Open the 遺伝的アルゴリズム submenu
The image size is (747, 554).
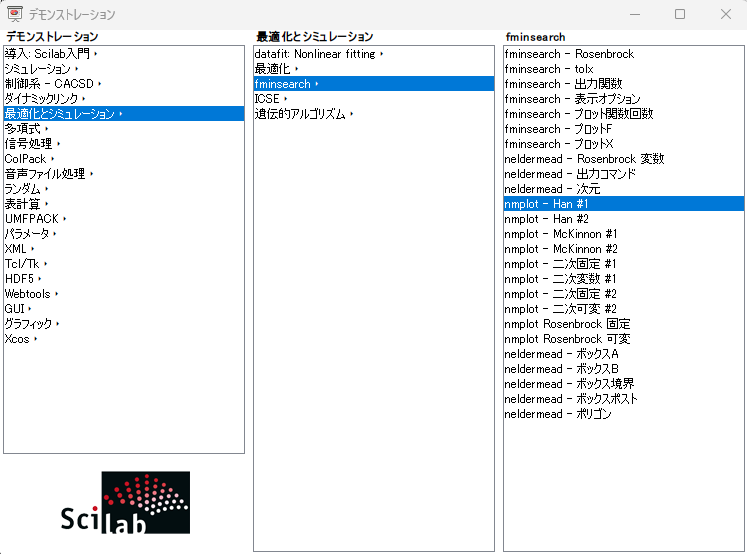pyautogui.click(x=301, y=114)
